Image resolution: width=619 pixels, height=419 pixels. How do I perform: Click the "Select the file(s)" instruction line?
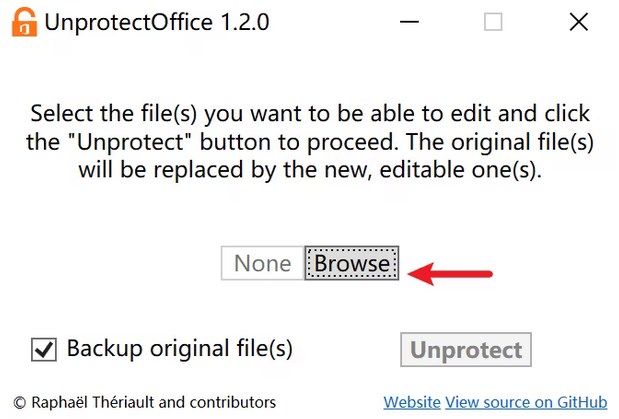coord(310,113)
